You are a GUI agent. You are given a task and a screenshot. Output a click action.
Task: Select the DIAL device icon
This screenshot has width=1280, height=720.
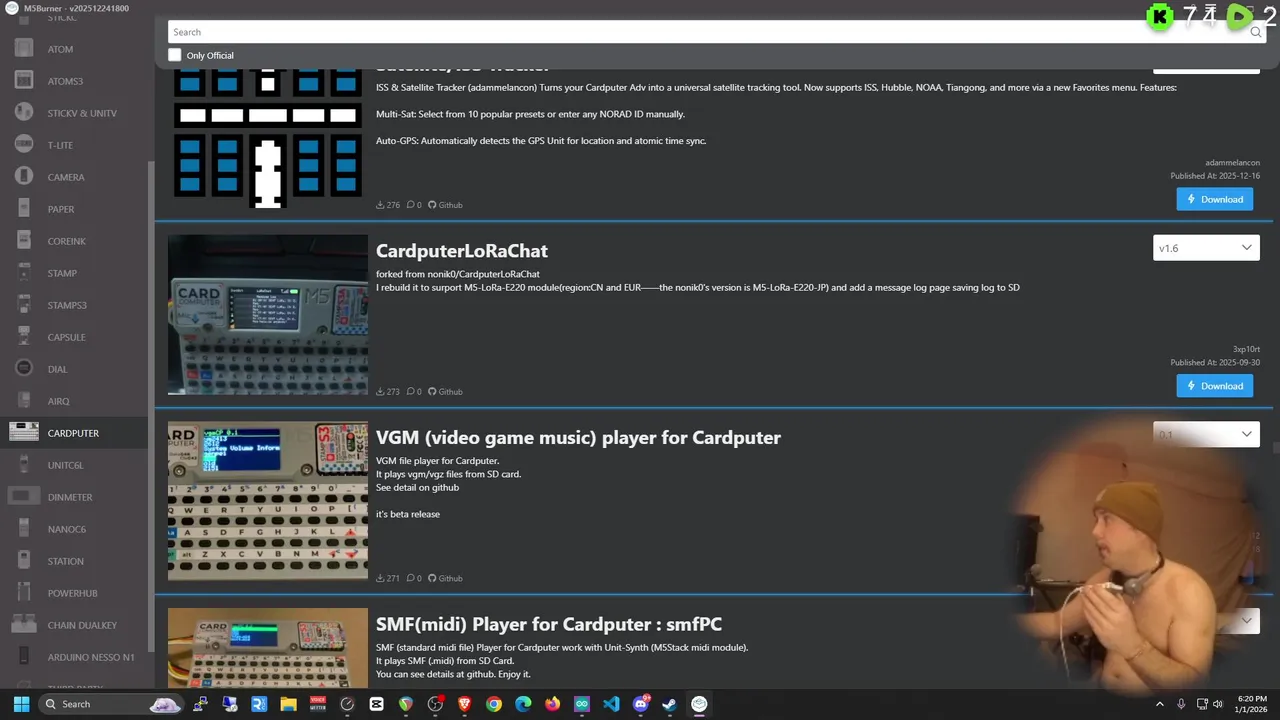(24, 369)
